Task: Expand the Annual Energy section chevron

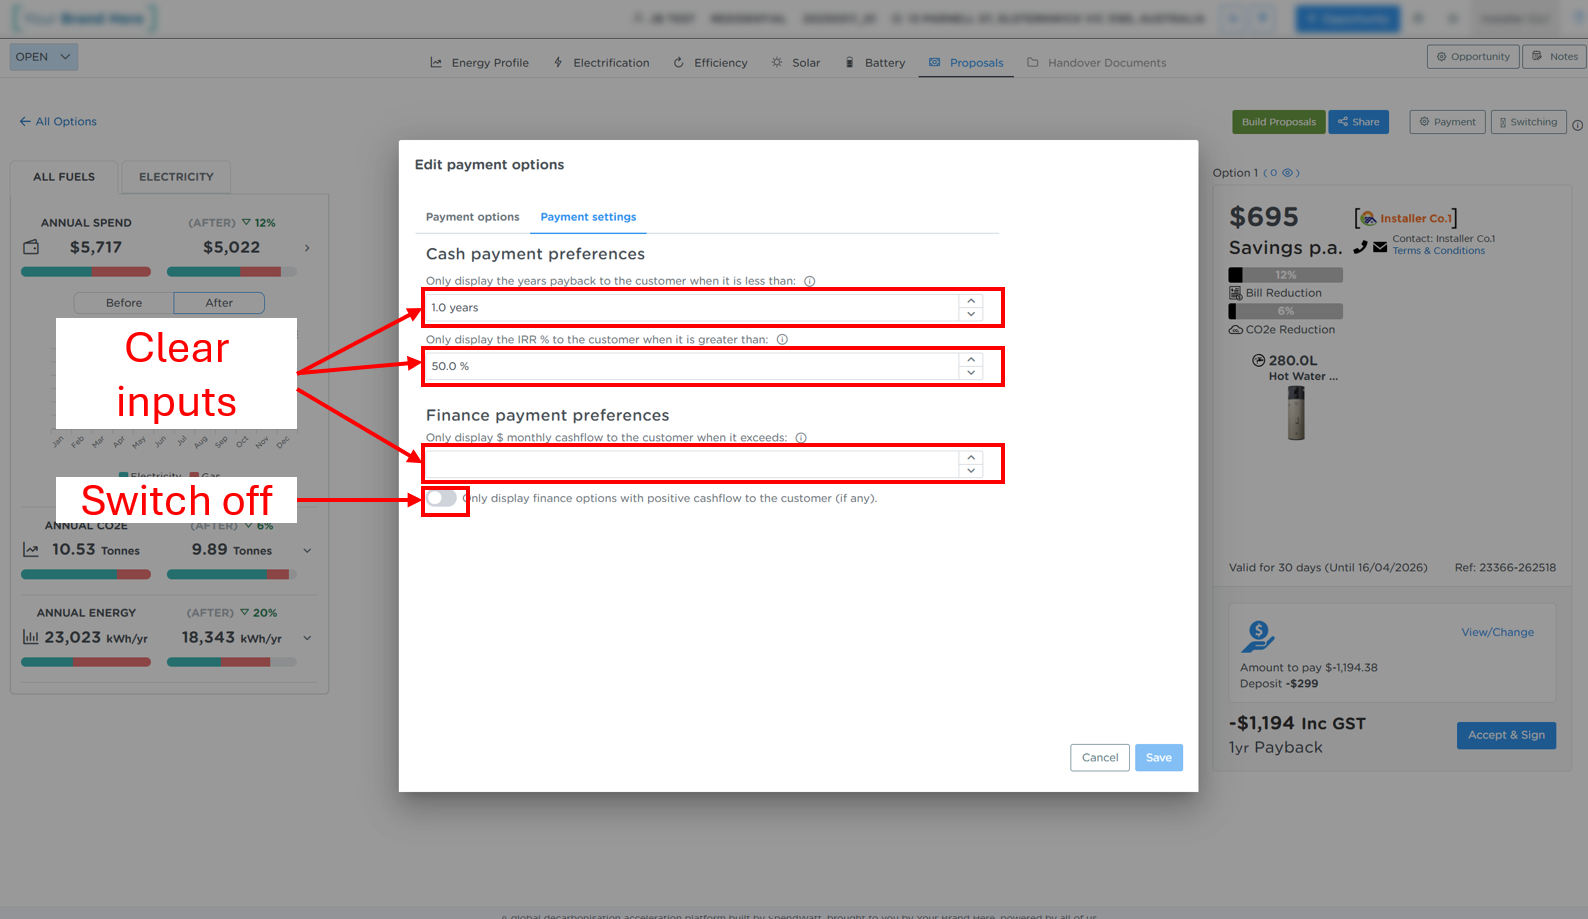Action: (307, 638)
